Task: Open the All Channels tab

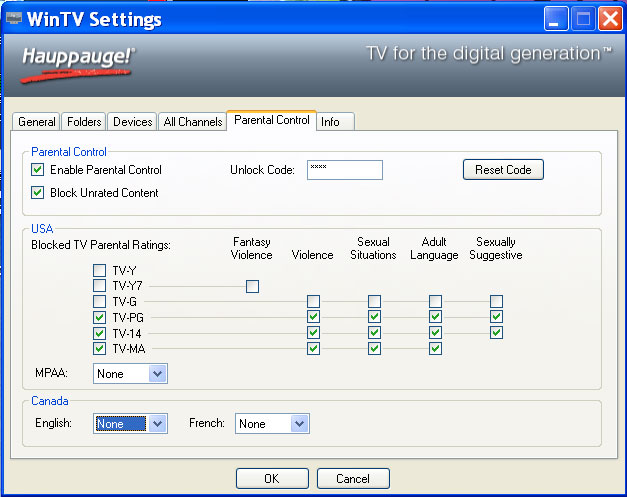Action: click(192, 122)
